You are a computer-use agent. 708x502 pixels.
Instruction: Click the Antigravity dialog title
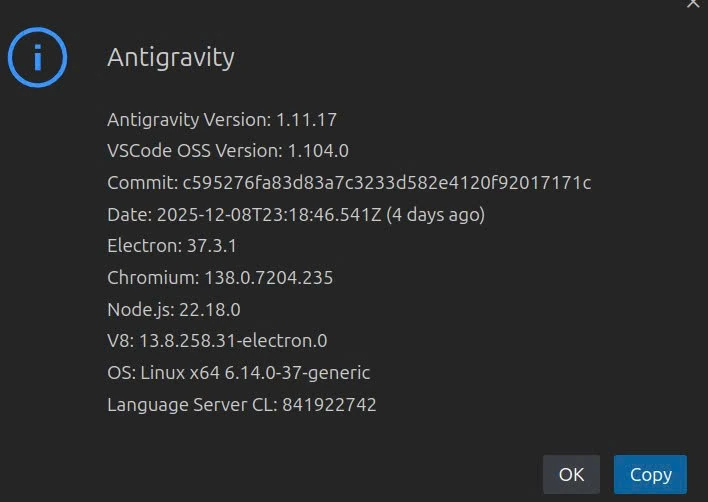pos(171,57)
